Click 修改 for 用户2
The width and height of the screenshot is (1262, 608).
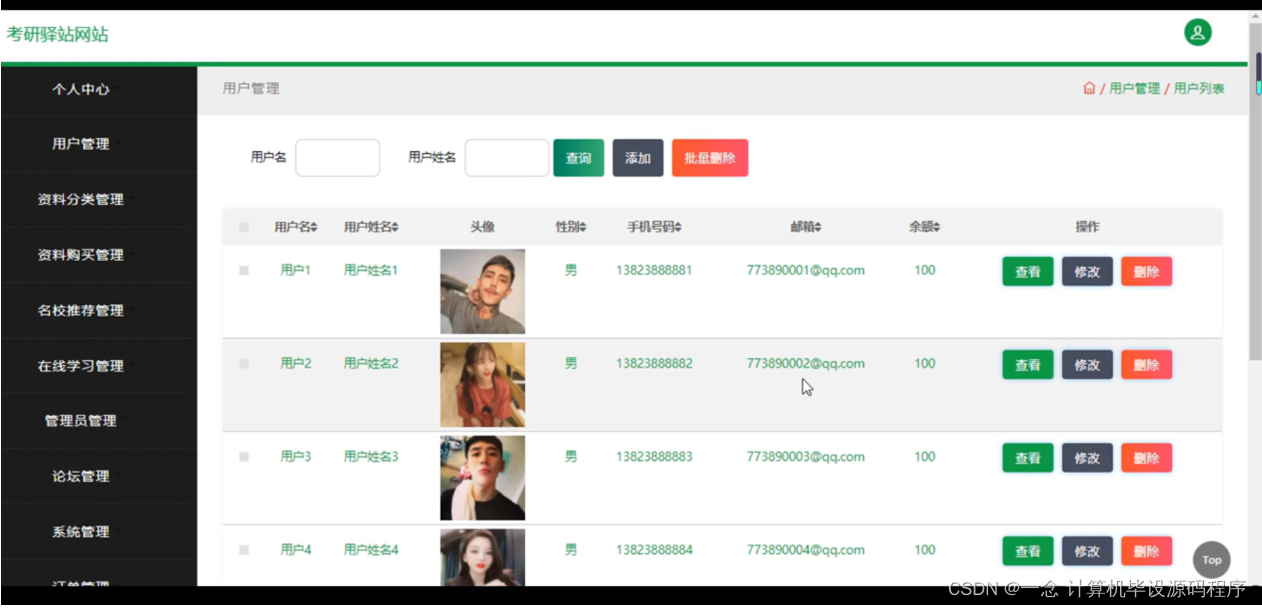(1087, 365)
